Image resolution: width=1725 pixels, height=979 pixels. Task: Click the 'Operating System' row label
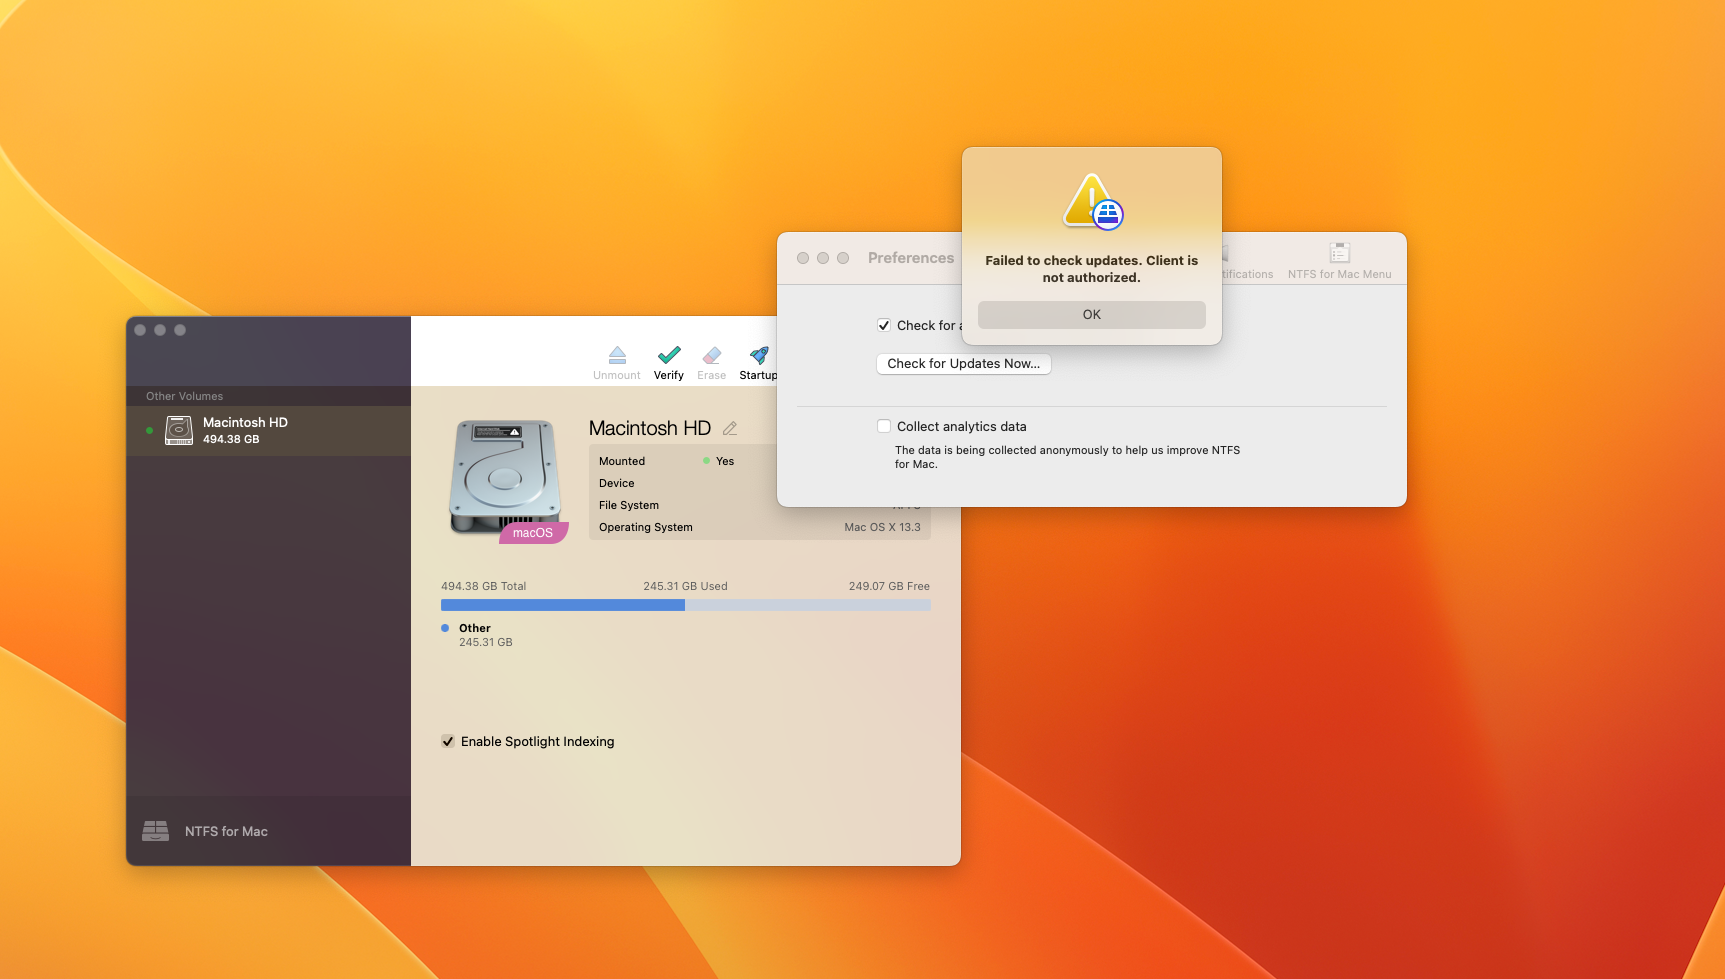646,527
